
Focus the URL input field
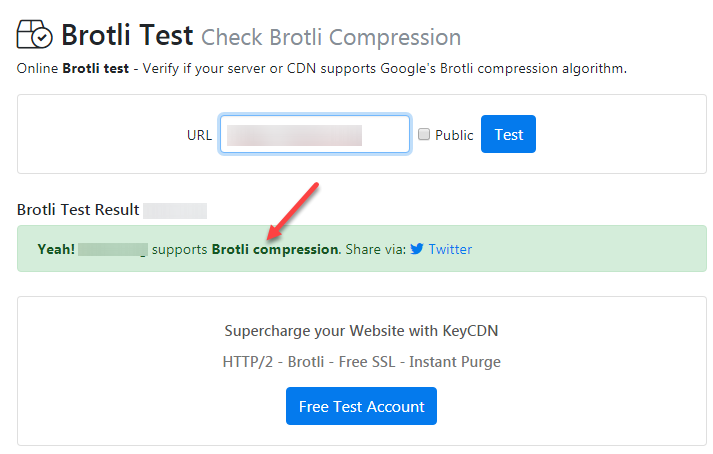315,134
